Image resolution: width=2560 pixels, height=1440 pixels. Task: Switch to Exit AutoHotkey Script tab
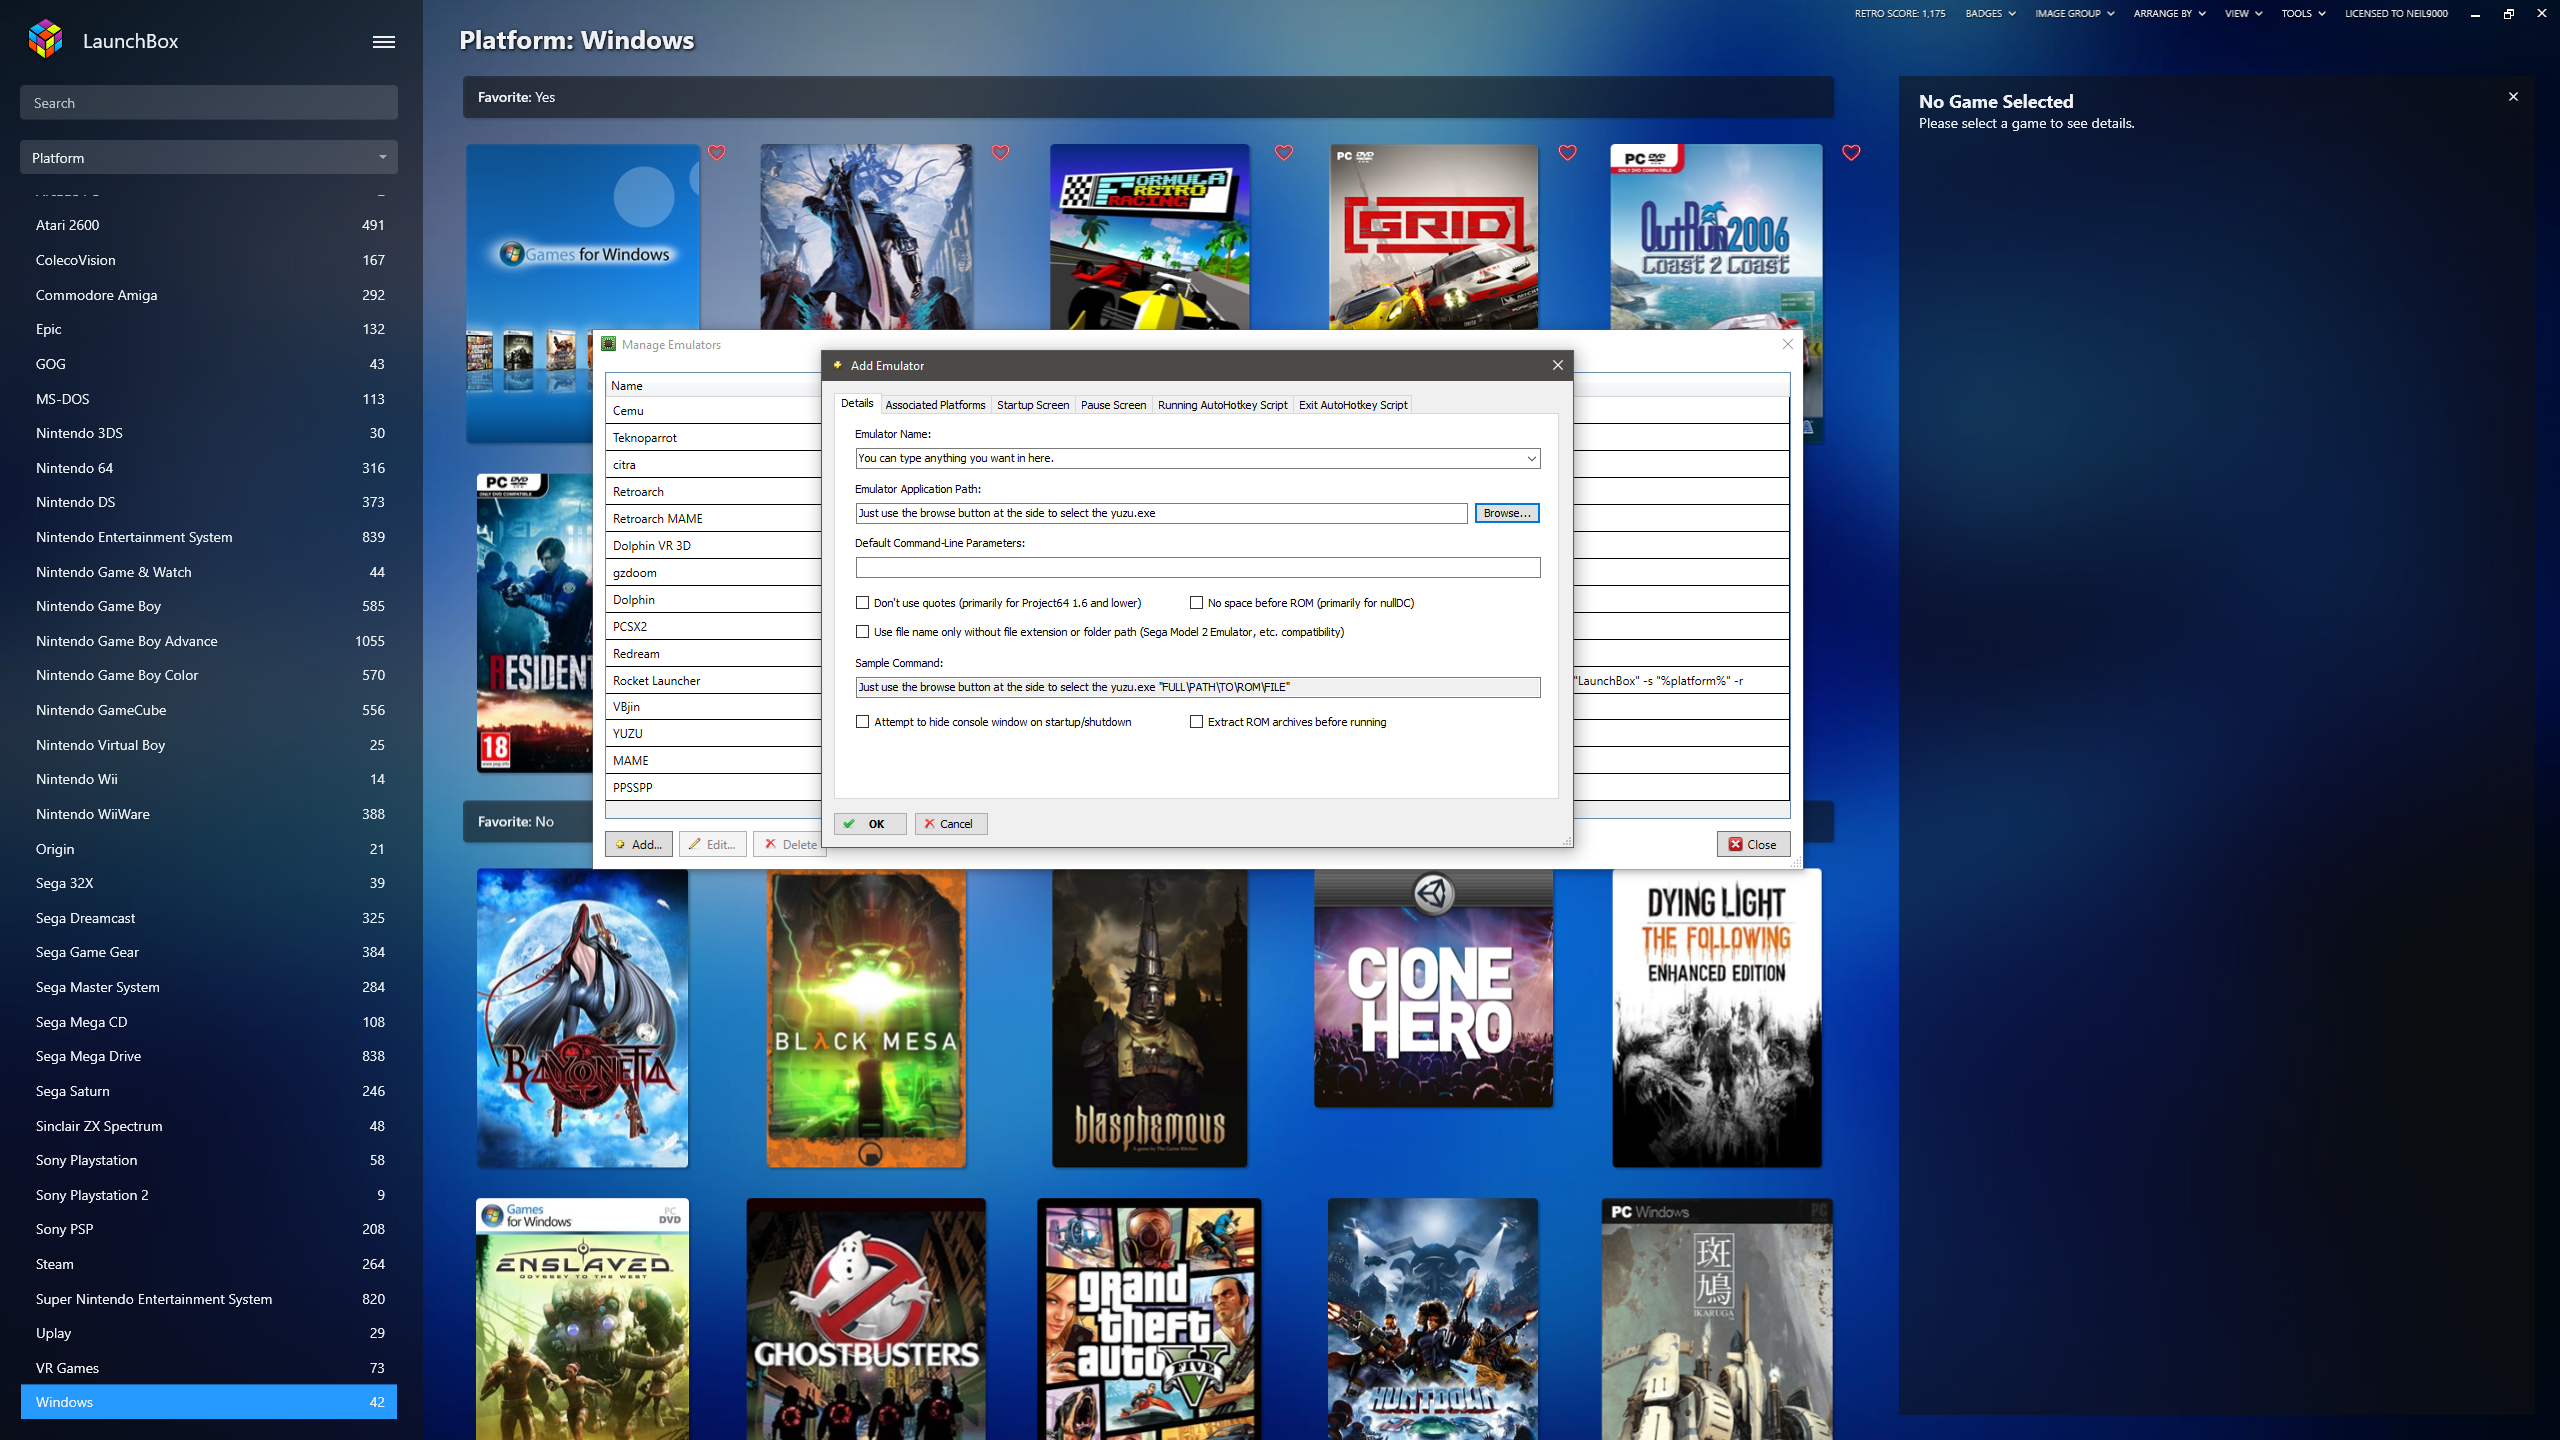click(x=1352, y=405)
